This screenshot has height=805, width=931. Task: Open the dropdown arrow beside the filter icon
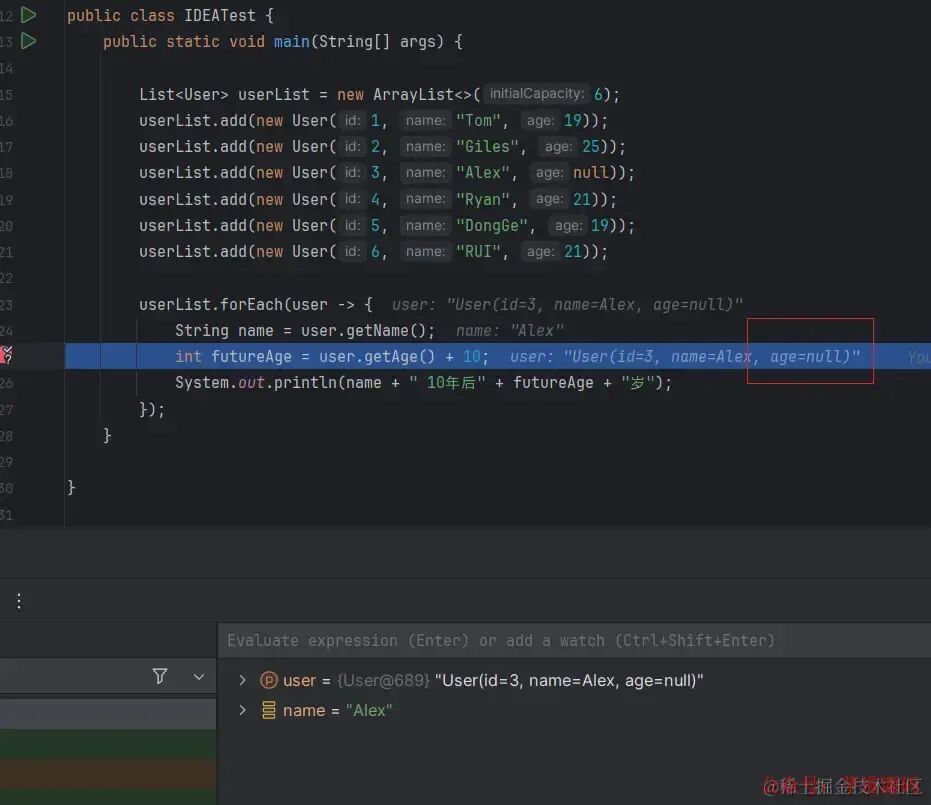[199, 676]
